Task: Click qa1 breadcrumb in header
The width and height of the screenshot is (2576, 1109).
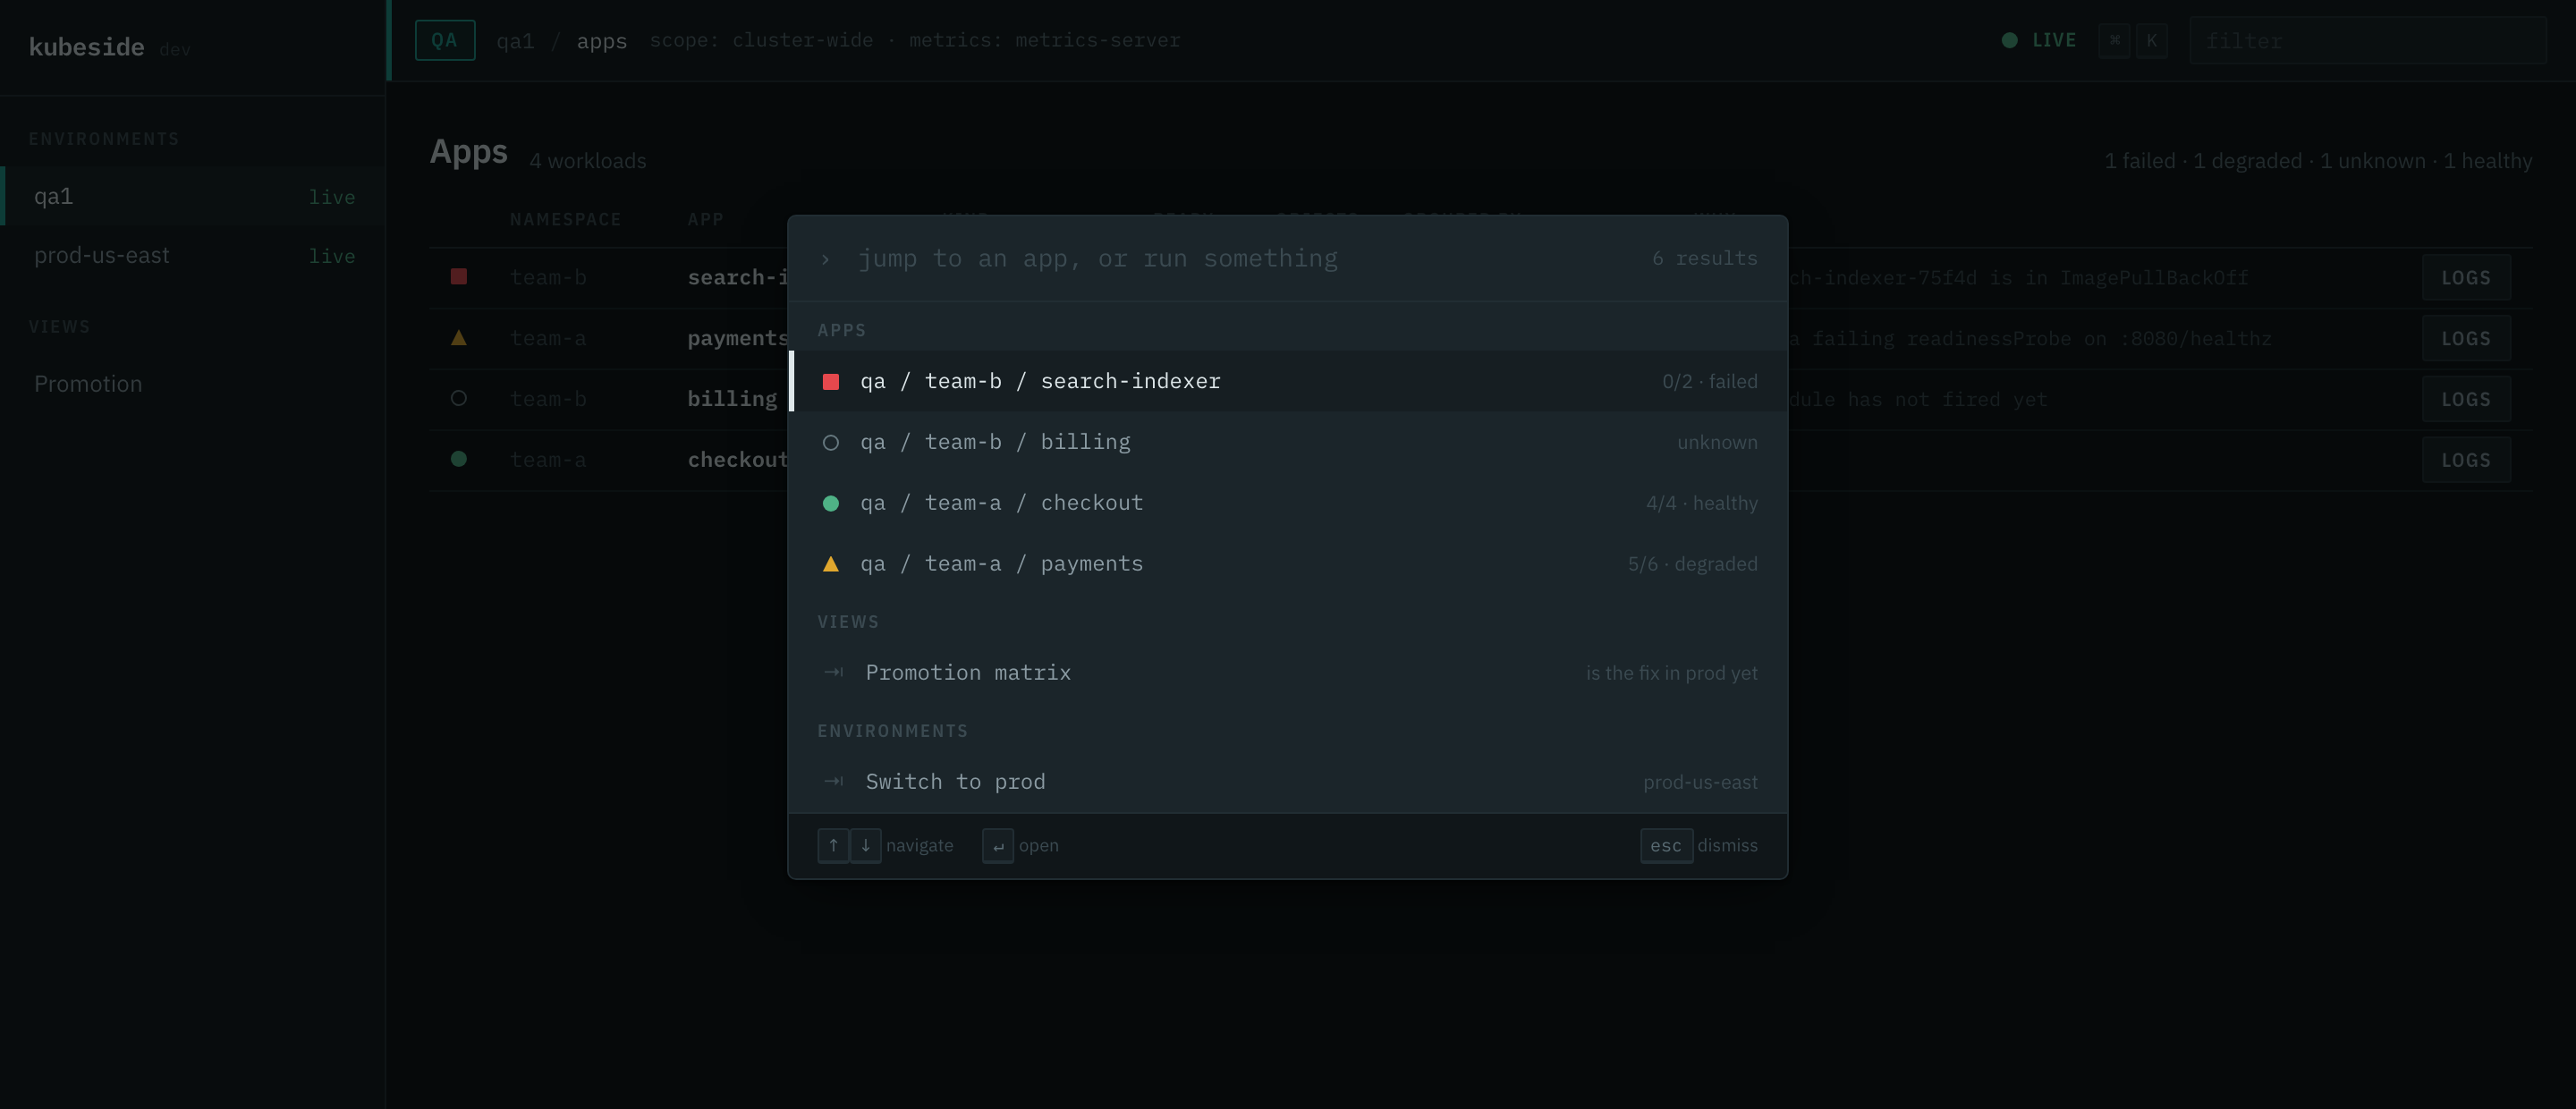Action: pos(515,41)
